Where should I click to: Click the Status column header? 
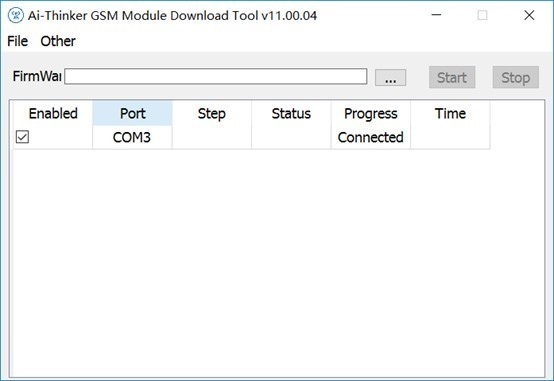tap(291, 113)
